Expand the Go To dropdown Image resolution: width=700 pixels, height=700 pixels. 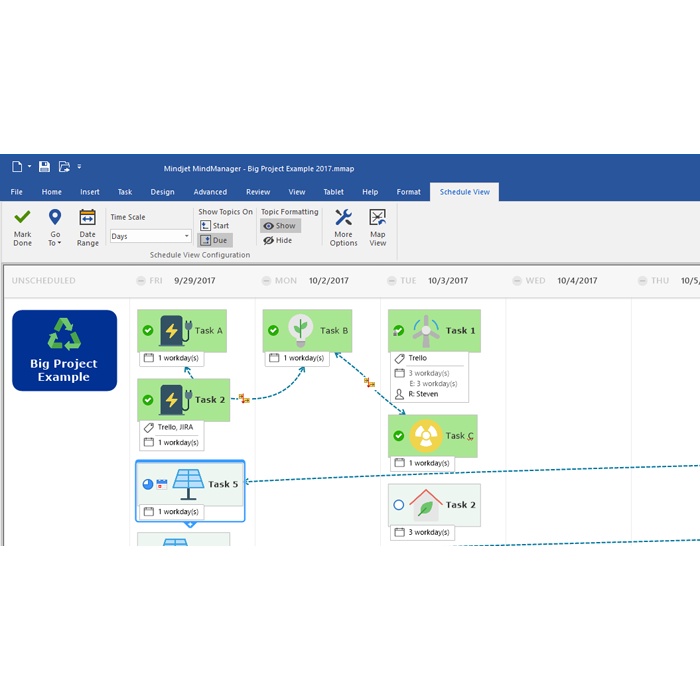tap(55, 243)
